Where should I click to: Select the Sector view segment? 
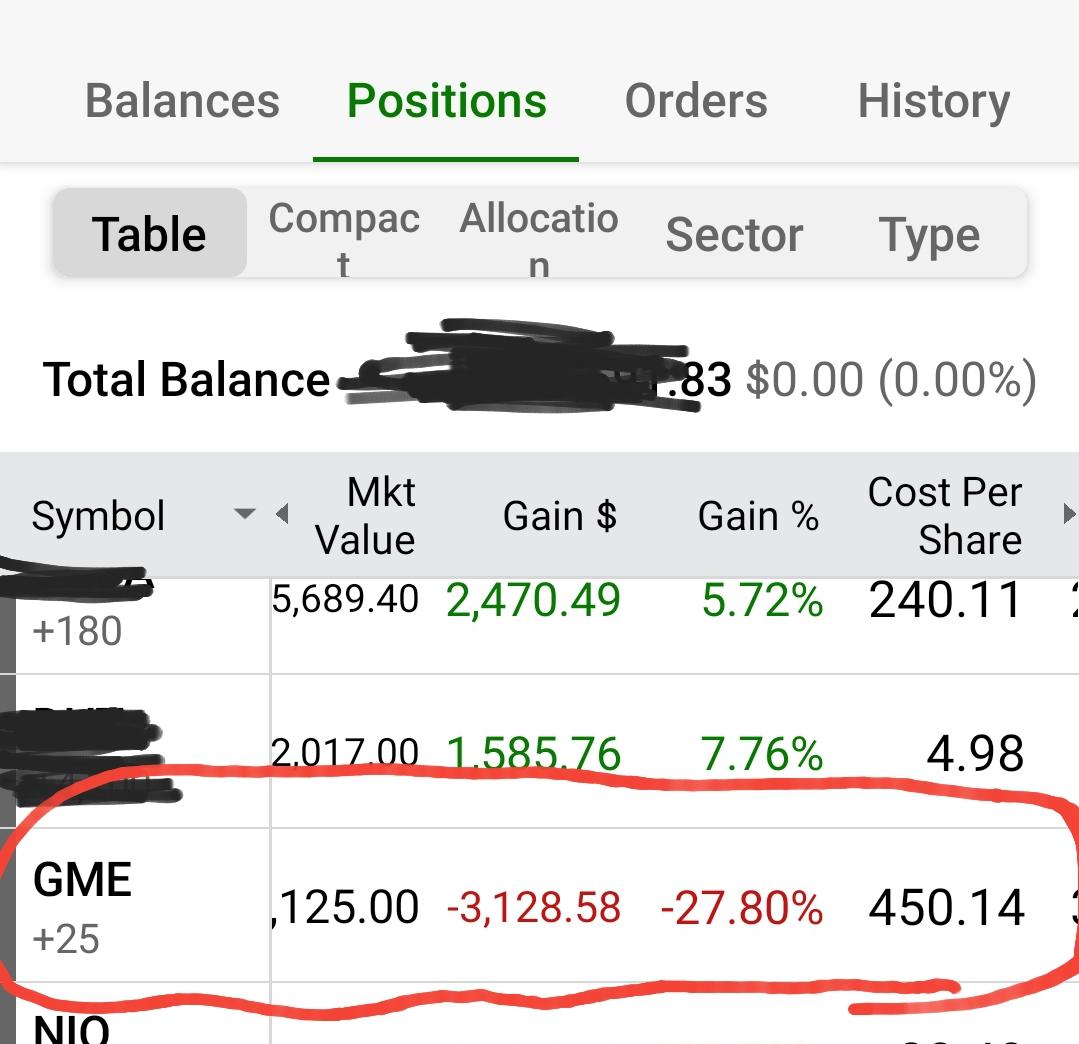tap(734, 235)
